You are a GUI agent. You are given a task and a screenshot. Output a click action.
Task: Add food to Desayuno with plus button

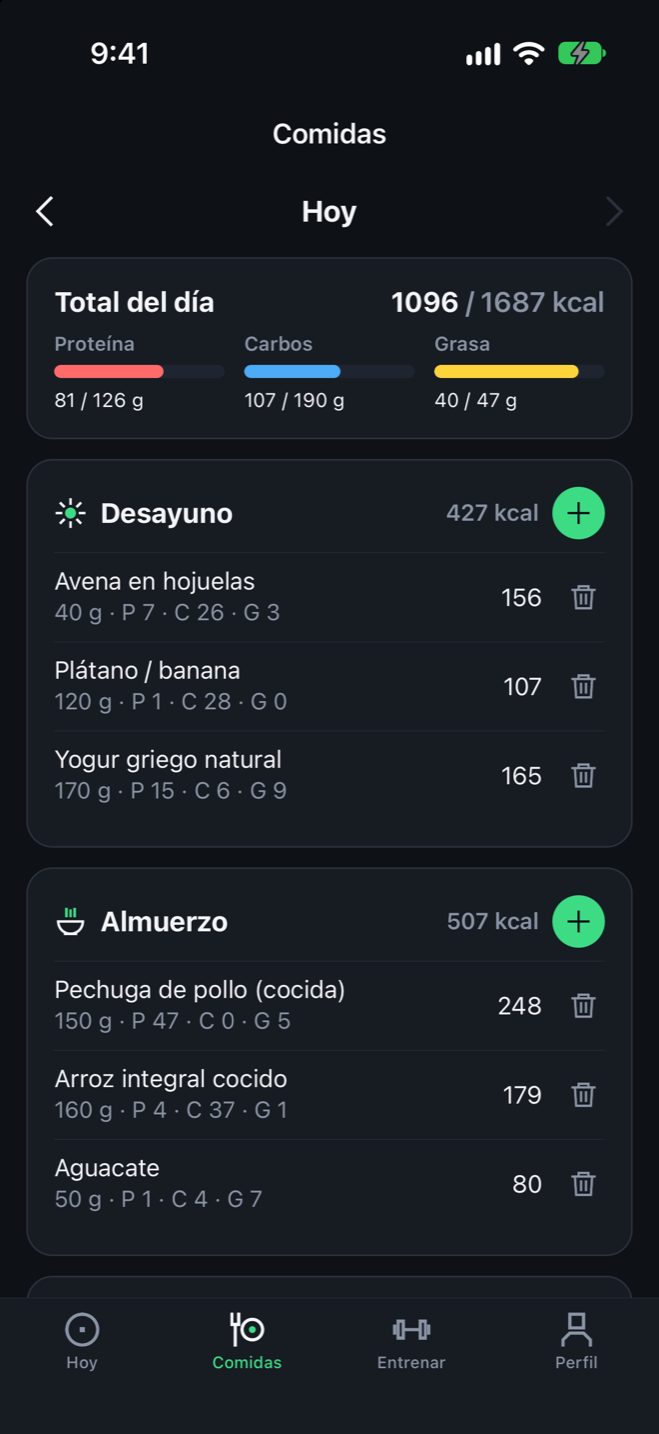(578, 513)
